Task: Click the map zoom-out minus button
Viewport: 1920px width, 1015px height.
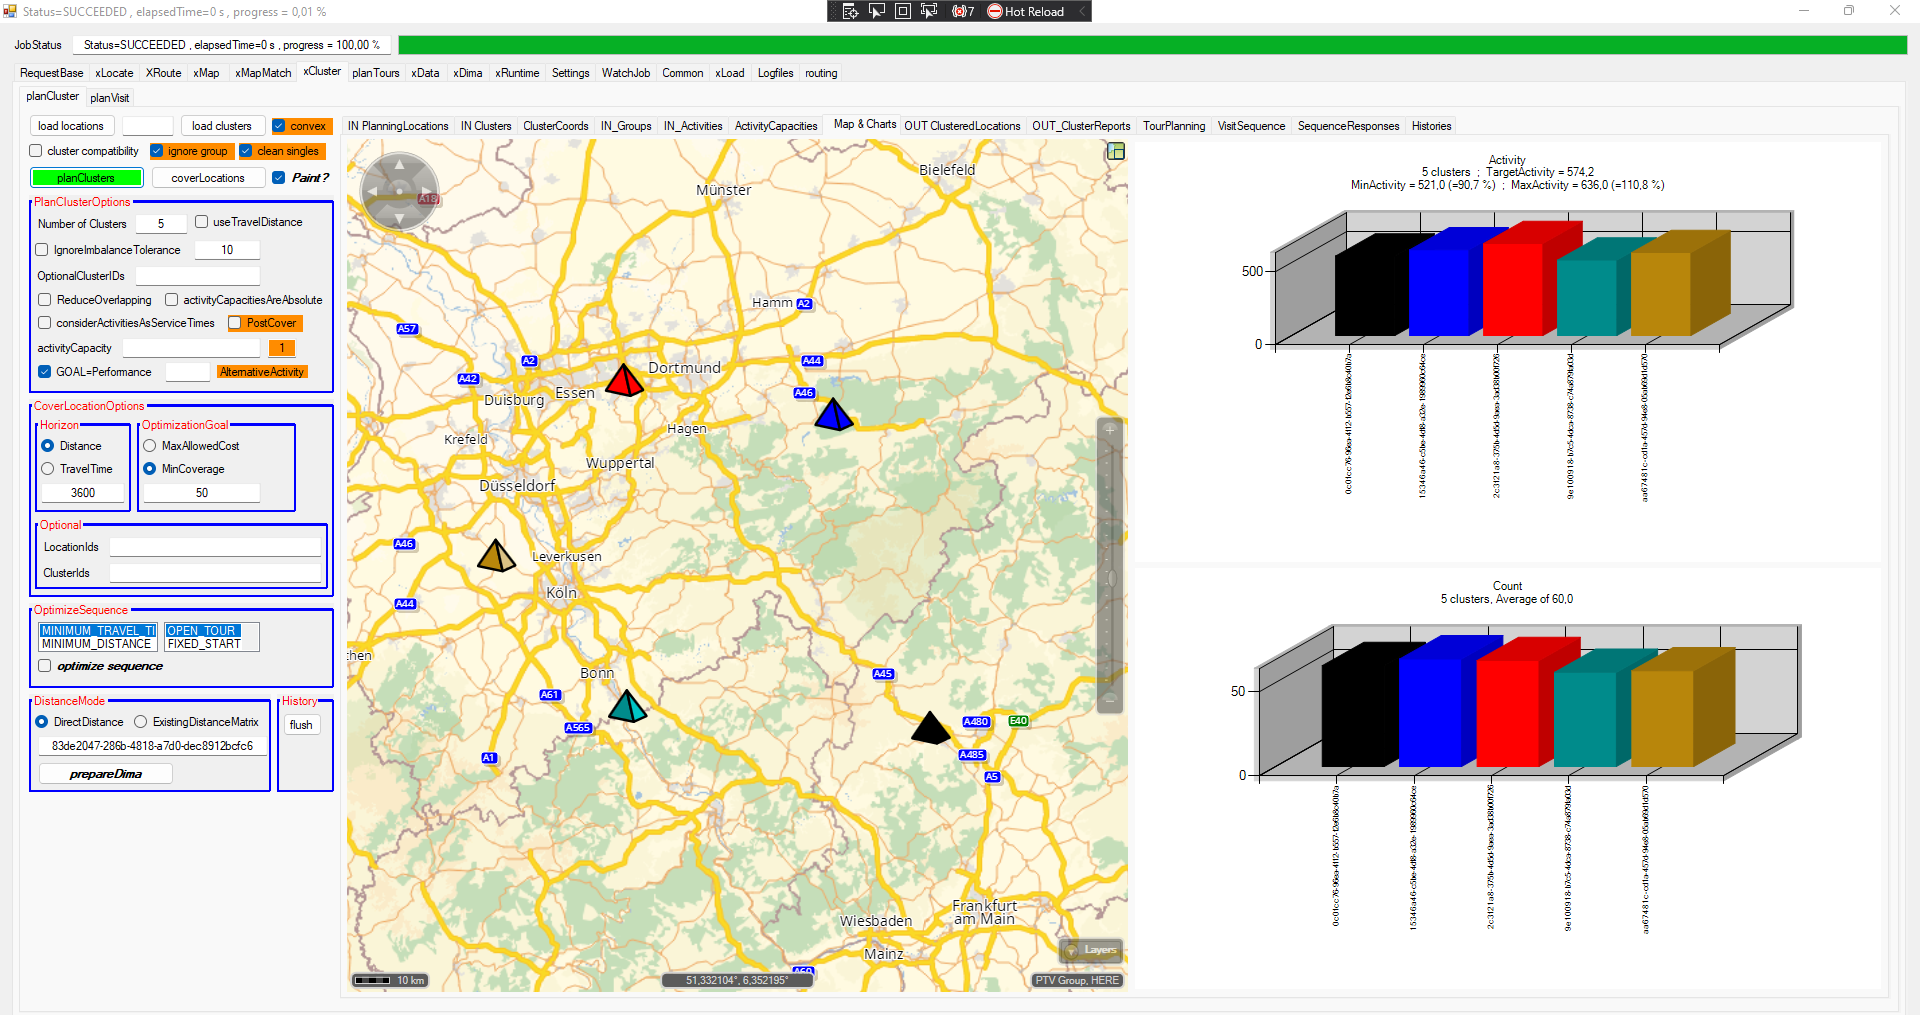Action: click(1110, 701)
